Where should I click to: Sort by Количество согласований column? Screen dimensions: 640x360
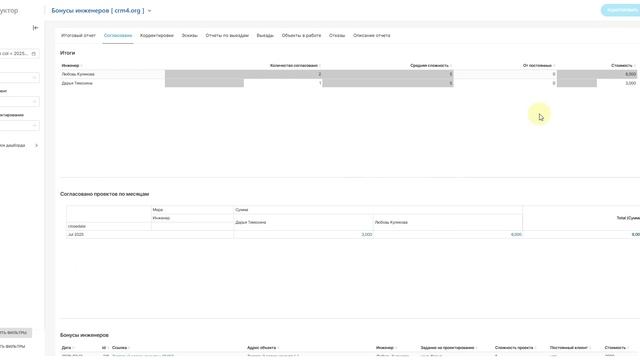[x=295, y=65]
